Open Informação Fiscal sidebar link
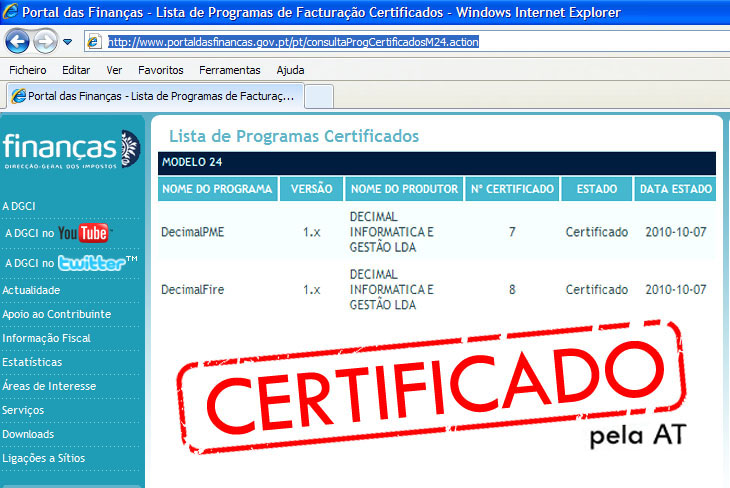Screen dimensions: 730x488 pos(46,338)
